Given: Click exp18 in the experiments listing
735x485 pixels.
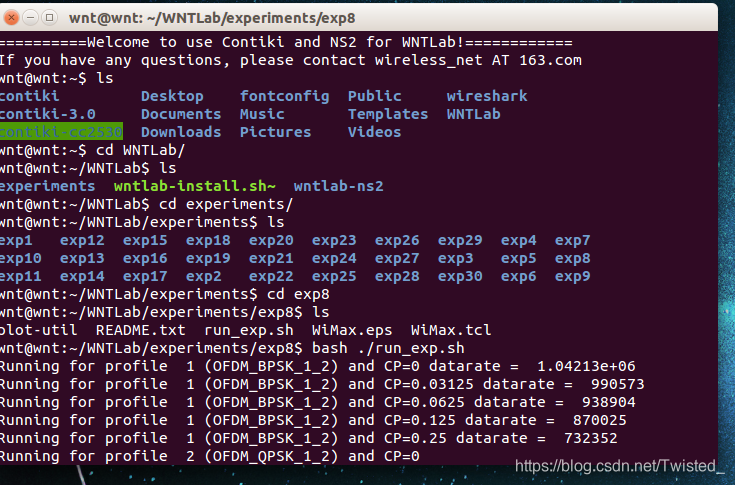Looking at the screenshot, I should coord(208,241).
